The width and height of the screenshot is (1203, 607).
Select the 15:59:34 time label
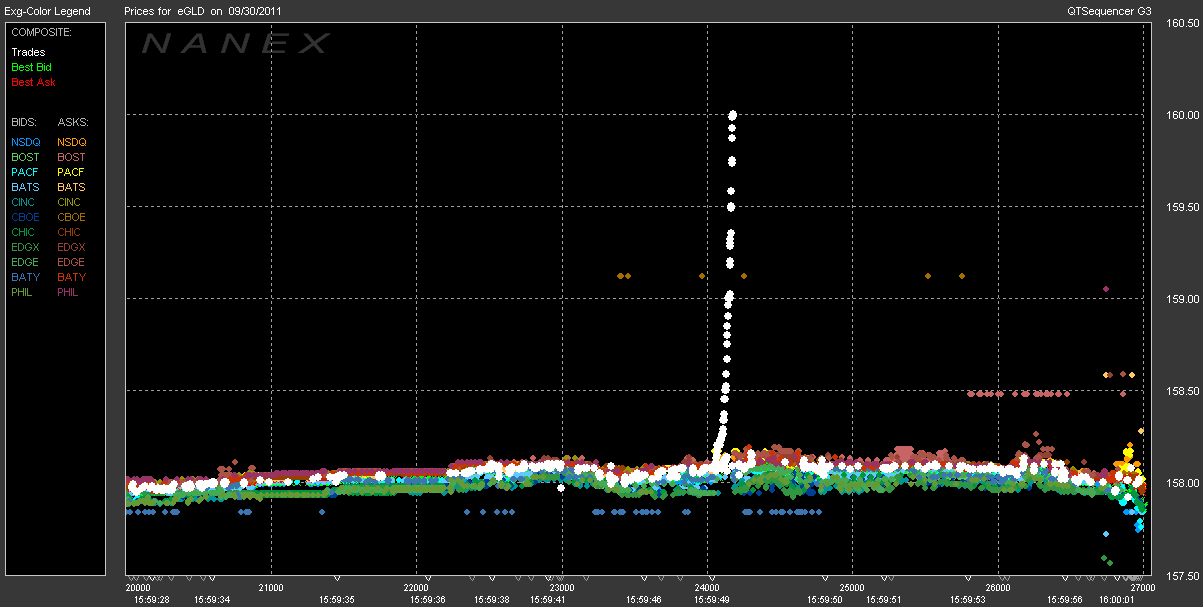point(212,600)
